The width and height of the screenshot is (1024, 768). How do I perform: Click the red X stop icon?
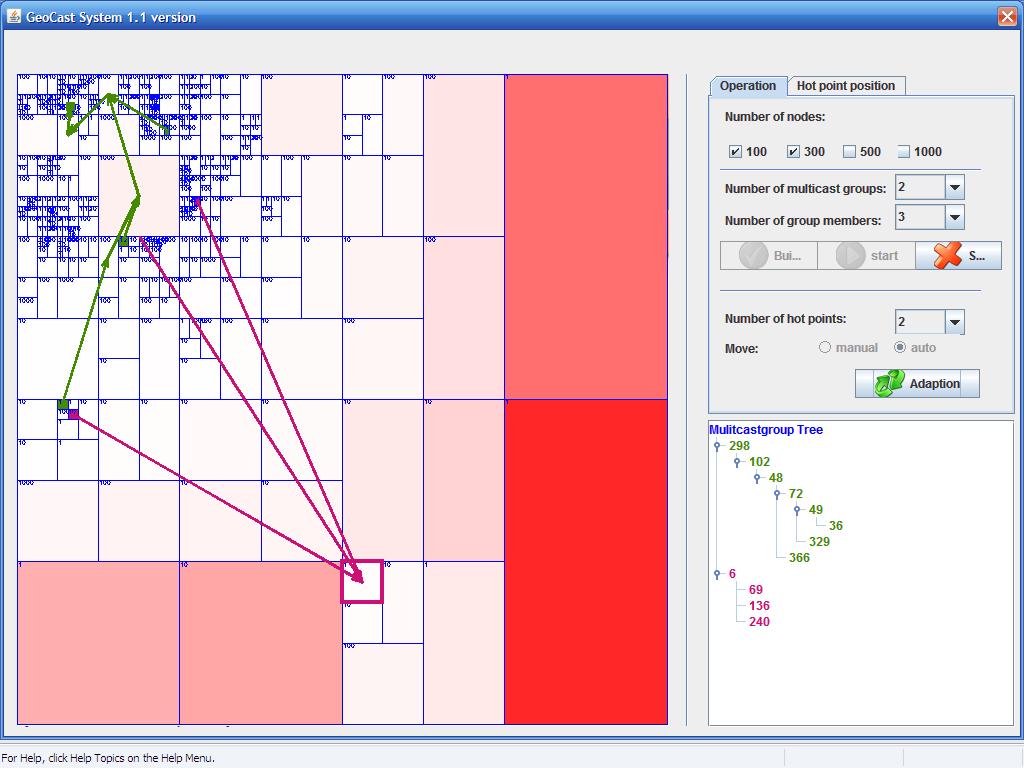pyautogui.click(x=947, y=255)
